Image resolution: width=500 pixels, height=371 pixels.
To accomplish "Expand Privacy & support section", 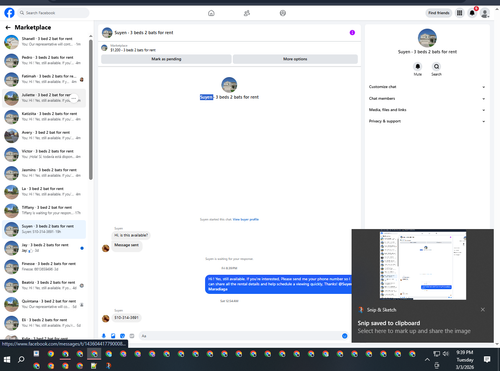I will [x=427, y=121].
